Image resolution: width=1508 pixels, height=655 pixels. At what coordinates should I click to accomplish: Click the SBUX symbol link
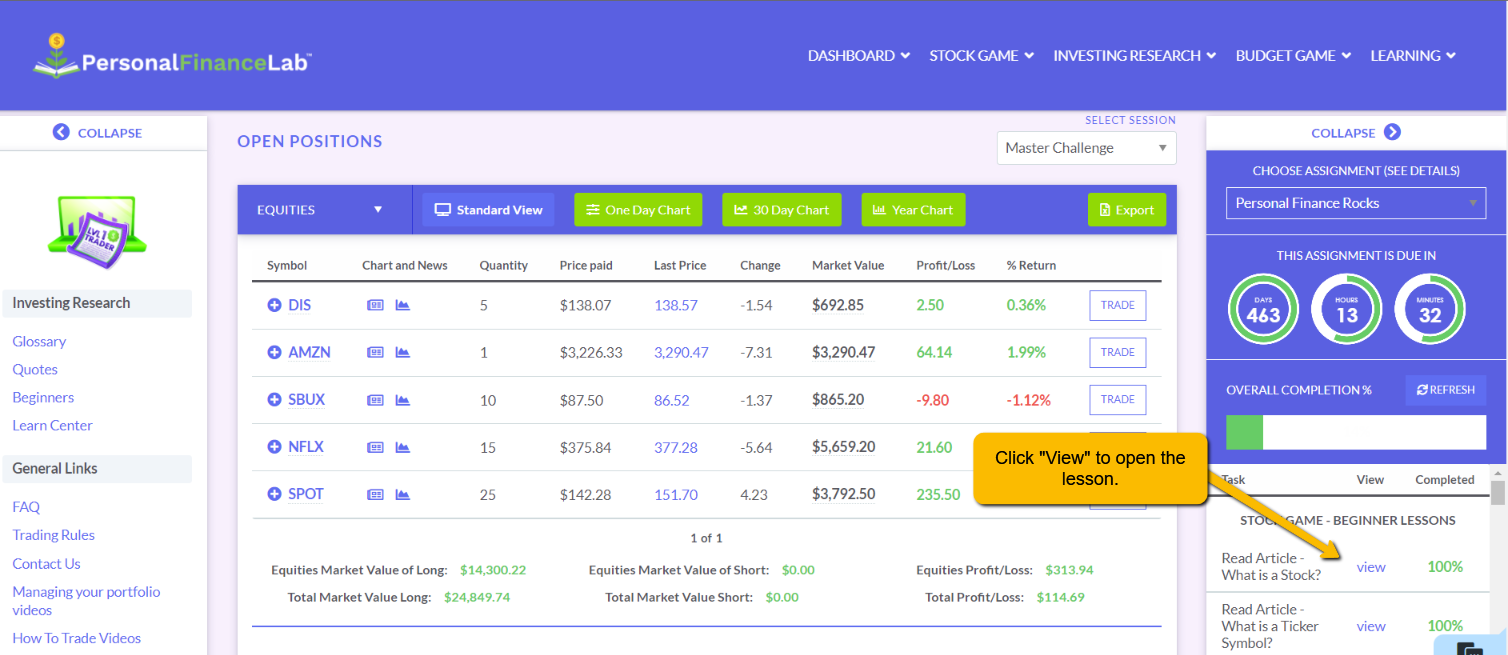[x=307, y=399]
